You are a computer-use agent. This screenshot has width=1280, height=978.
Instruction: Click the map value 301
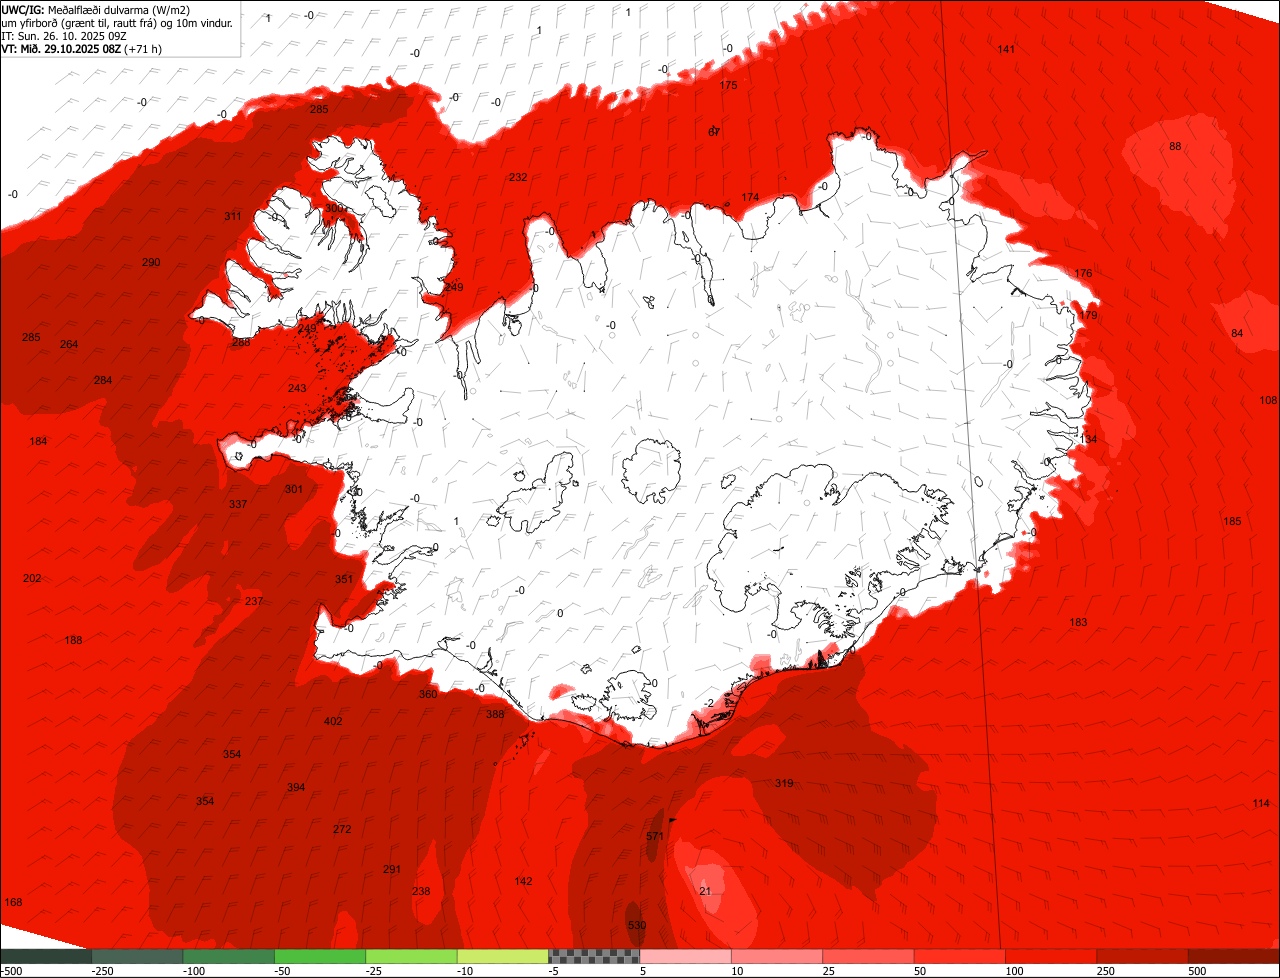tap(293, 489)
